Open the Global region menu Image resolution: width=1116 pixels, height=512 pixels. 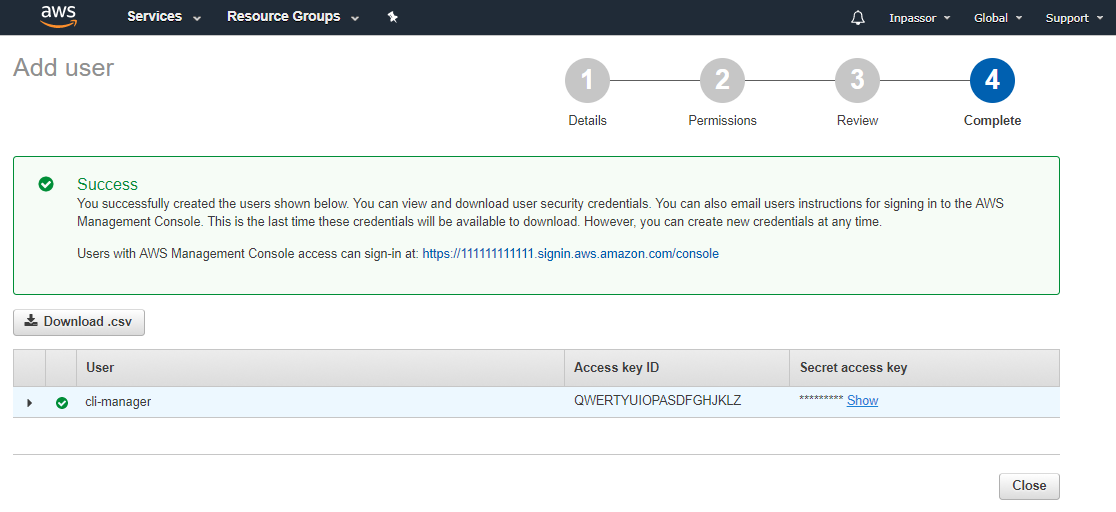point(998,18)
